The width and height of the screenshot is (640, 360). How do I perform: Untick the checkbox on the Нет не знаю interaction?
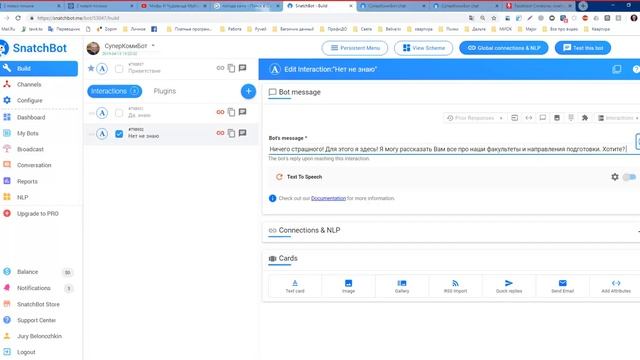tap(119, 134)
